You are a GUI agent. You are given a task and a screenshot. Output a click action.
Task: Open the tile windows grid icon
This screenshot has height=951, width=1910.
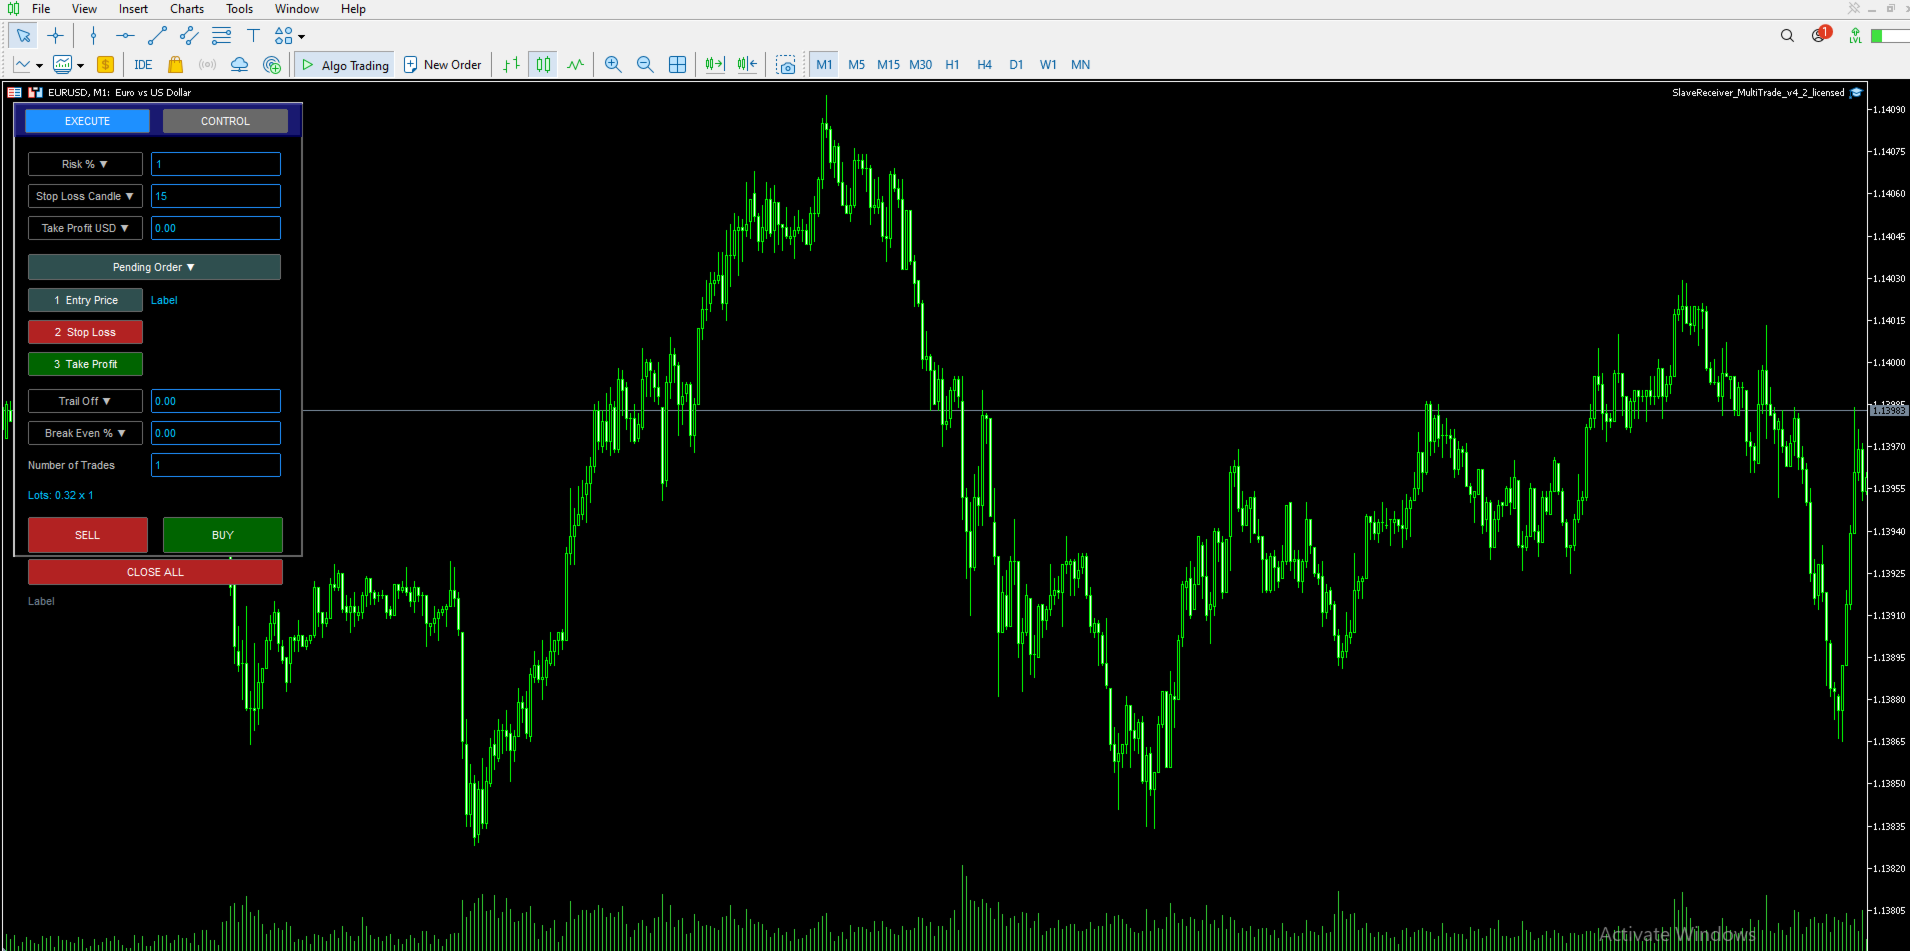tap(677, 64)
